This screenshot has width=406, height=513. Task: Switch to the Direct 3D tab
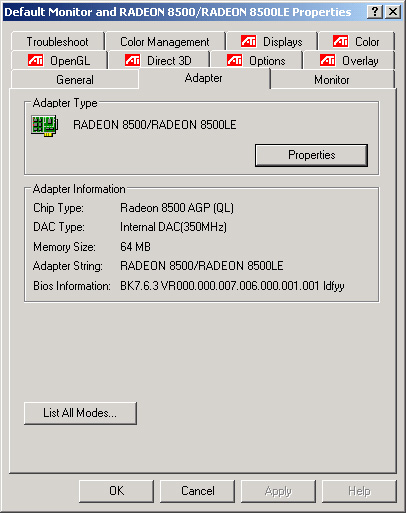[x=159, y=61]
